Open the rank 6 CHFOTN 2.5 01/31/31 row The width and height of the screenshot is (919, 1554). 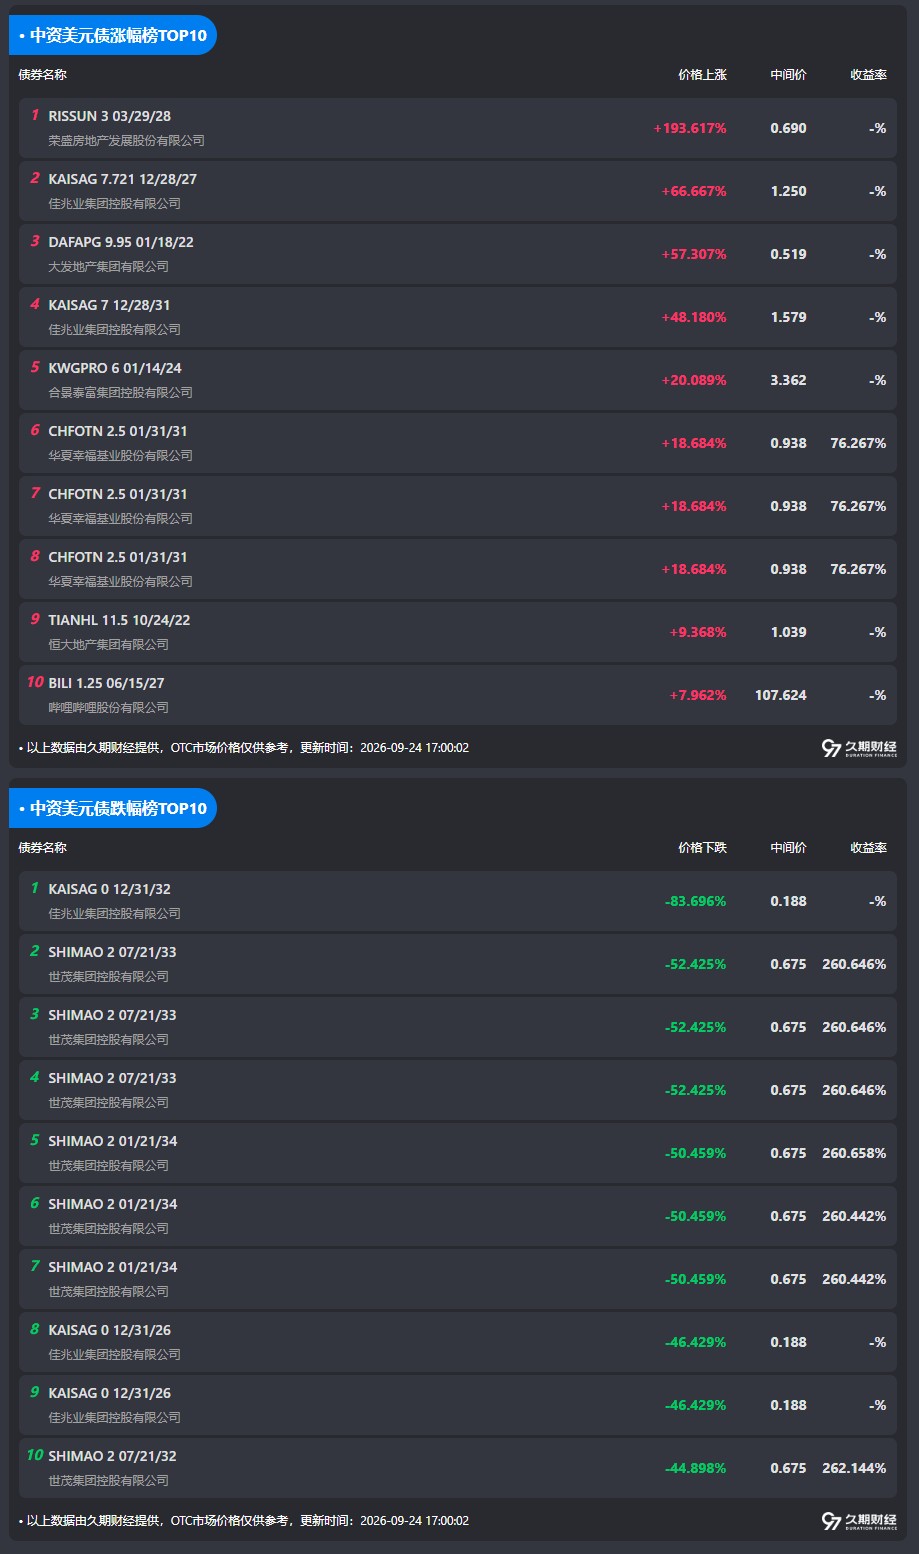pyautogui.click(x=458, y=443)
